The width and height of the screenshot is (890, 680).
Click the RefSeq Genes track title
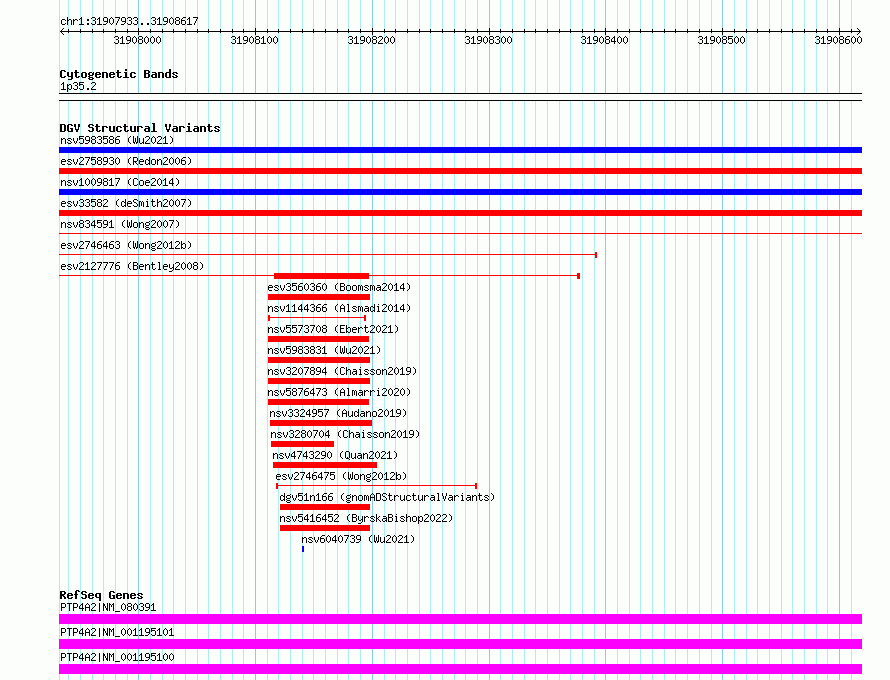pos(101,595)
